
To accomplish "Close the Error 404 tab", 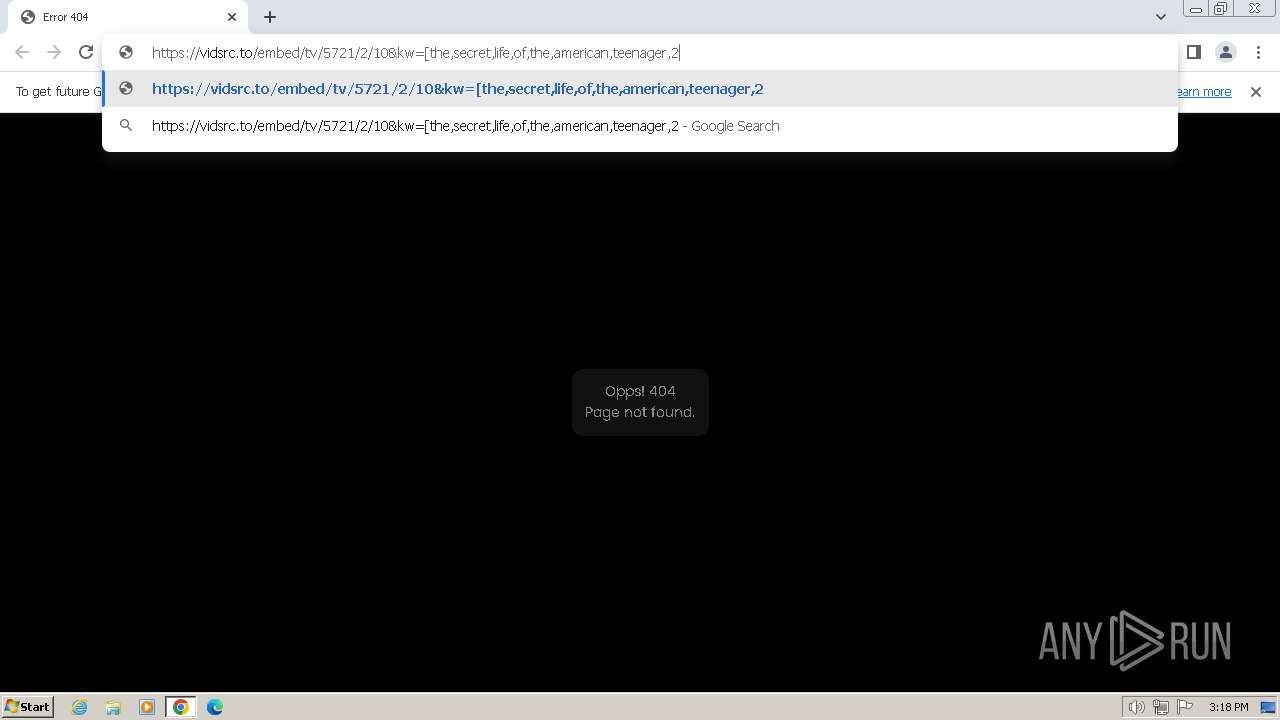I will coord(232,17).
